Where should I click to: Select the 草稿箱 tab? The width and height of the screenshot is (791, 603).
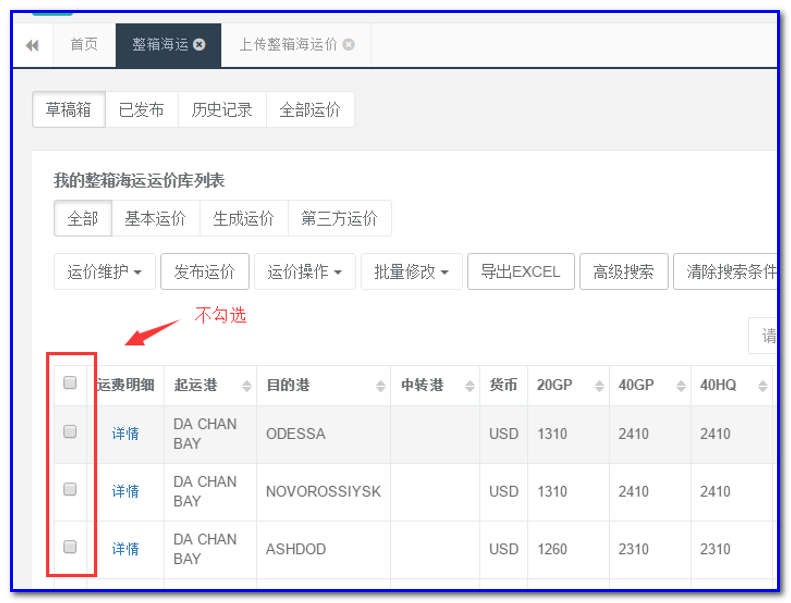(69, 109)
